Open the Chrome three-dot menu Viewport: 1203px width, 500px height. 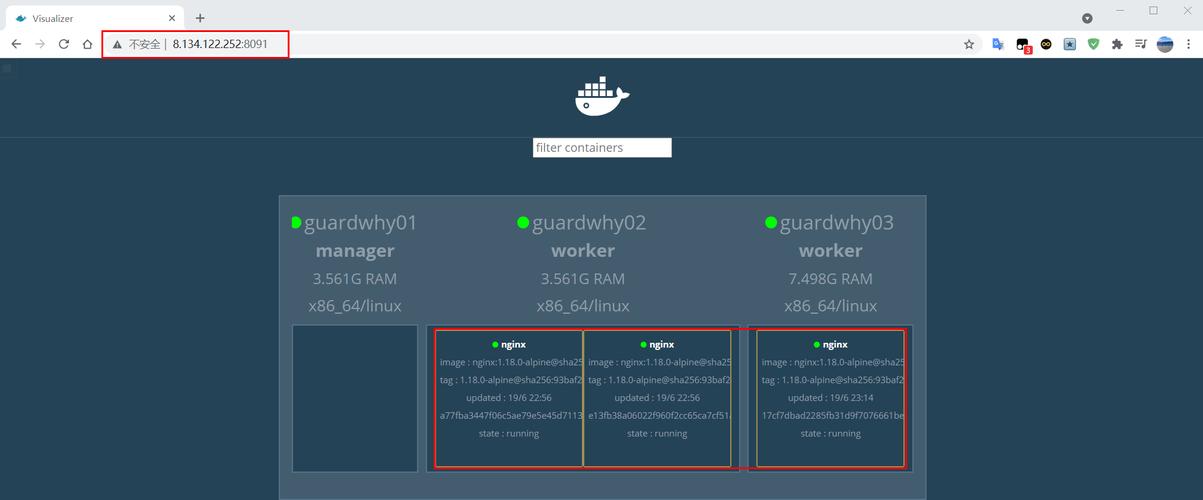click(1188, 44)
